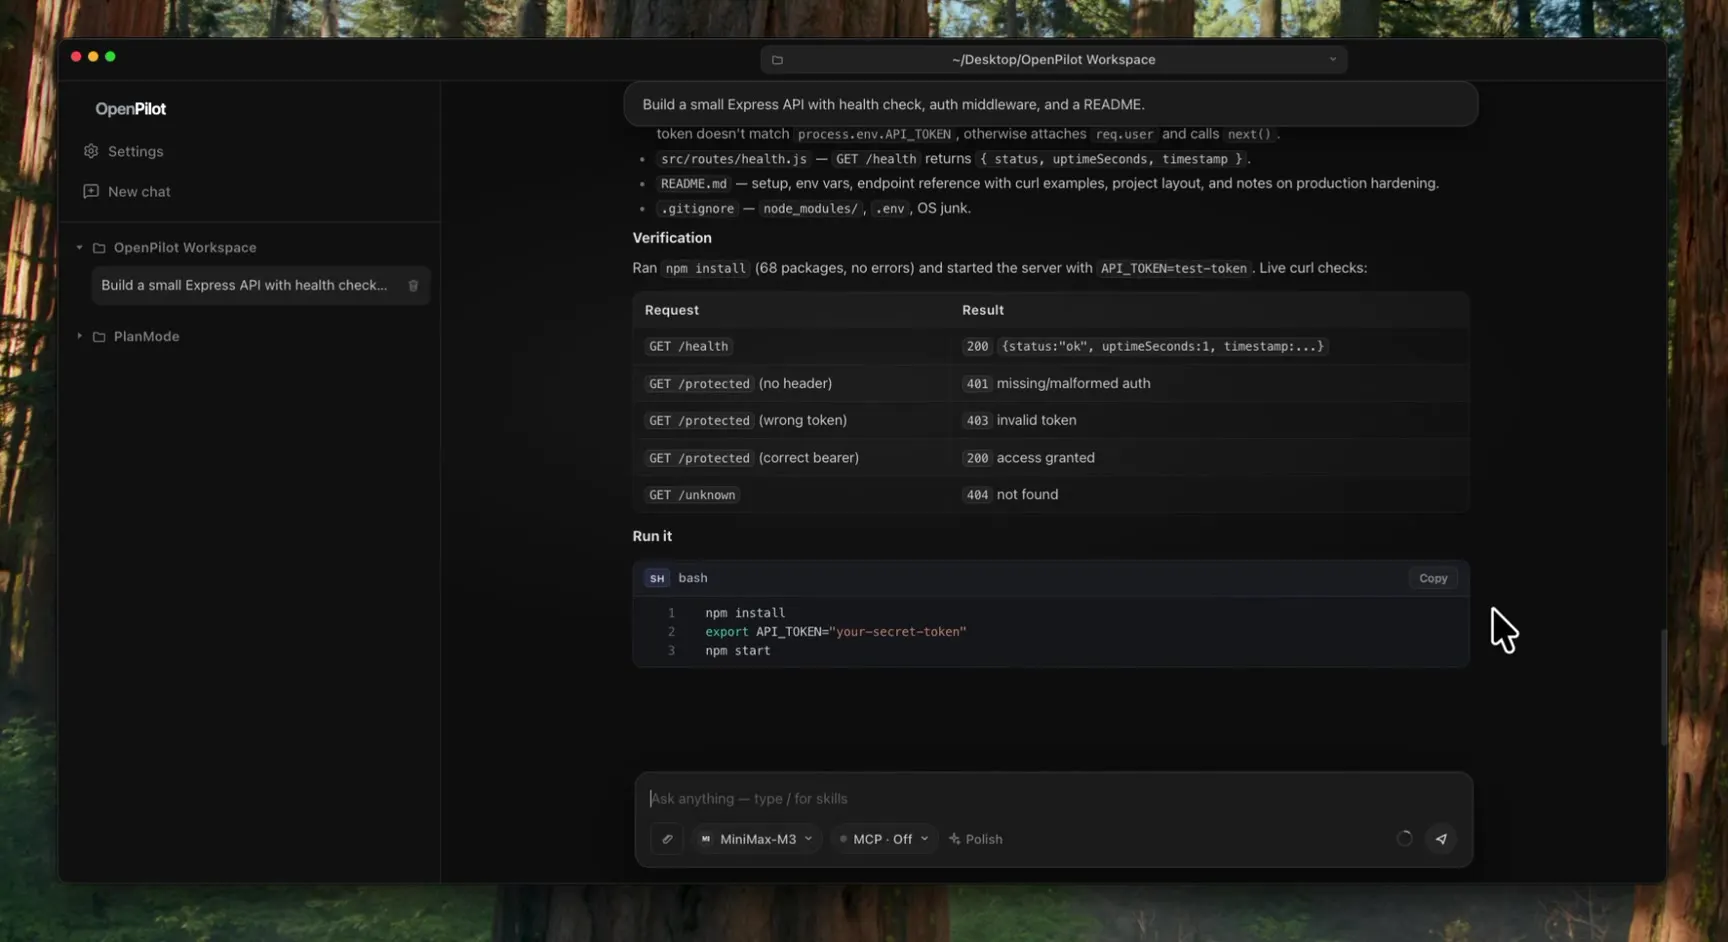Click the PlanMode folder icon
The image size is (1728, 942).
pos(99,337)
